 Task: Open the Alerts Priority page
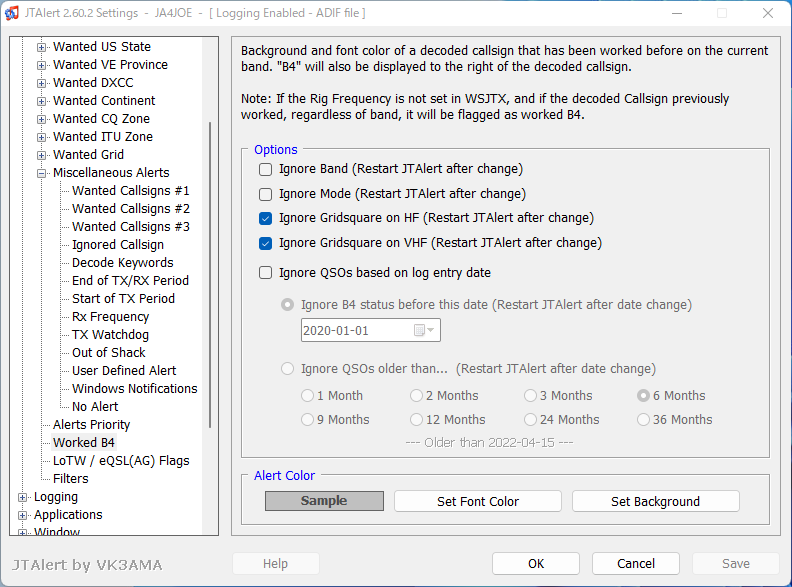pos(91,425)
